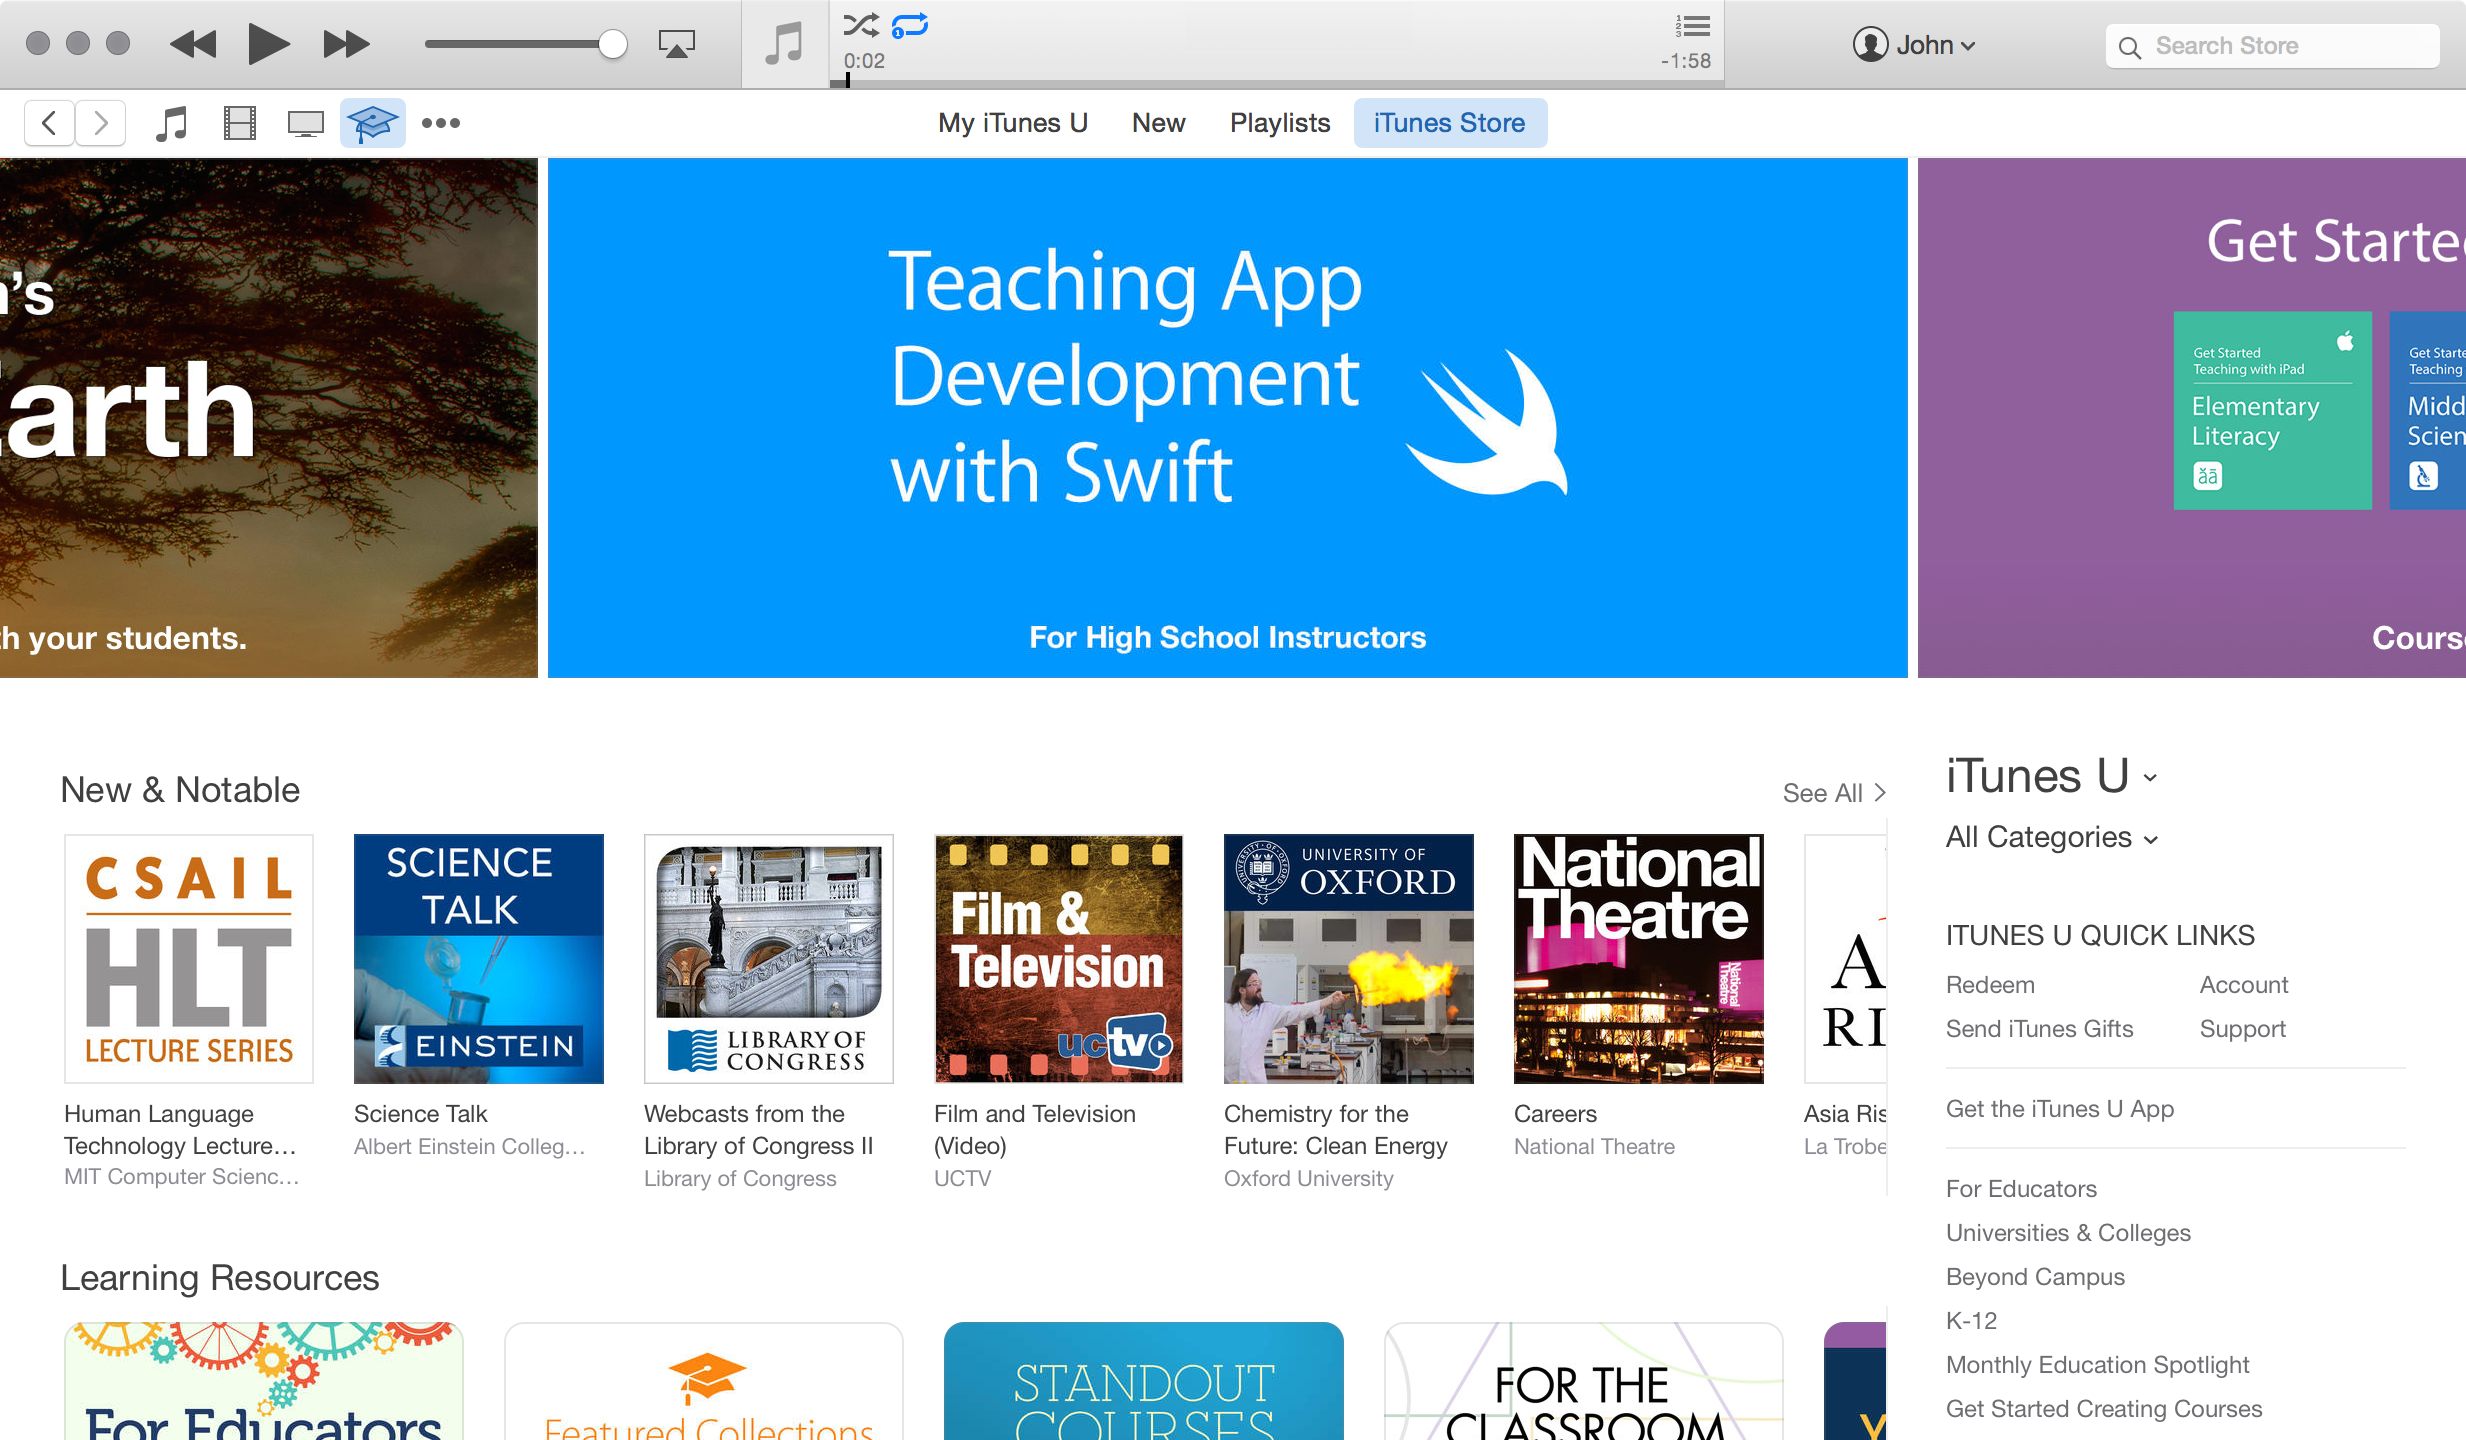Switch to the Playlists tab

point(1280,122)
